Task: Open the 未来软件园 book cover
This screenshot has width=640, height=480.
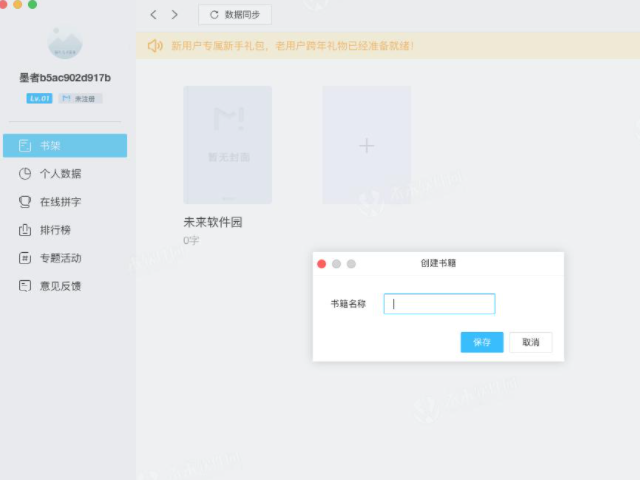Action: coord(227,145)
